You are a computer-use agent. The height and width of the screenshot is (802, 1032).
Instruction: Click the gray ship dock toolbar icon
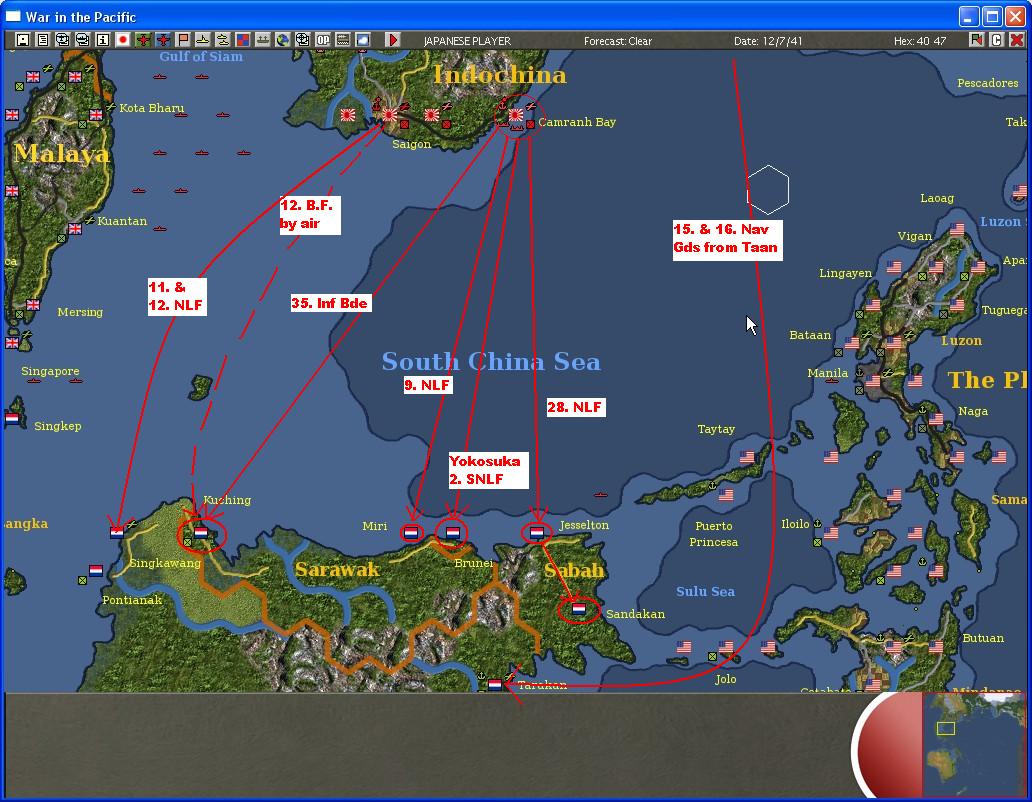click(x=263, y=40)
